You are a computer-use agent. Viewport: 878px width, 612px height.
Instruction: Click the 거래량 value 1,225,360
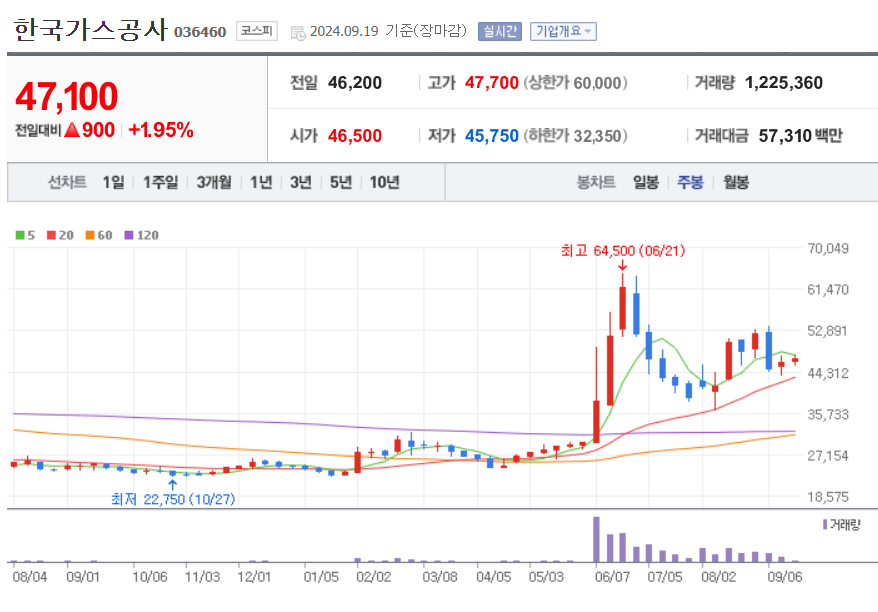(784, 83)
